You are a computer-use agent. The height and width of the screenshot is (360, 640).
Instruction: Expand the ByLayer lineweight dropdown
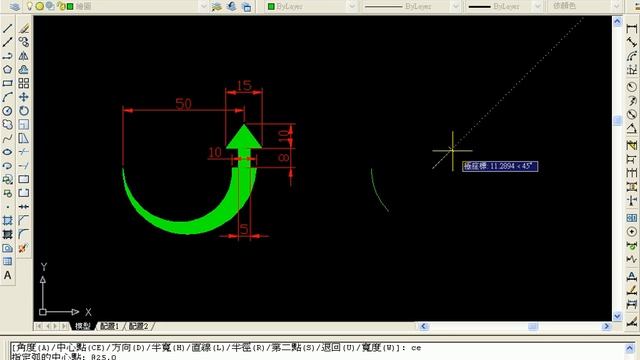pyautogui.click(x=538, y=6)
